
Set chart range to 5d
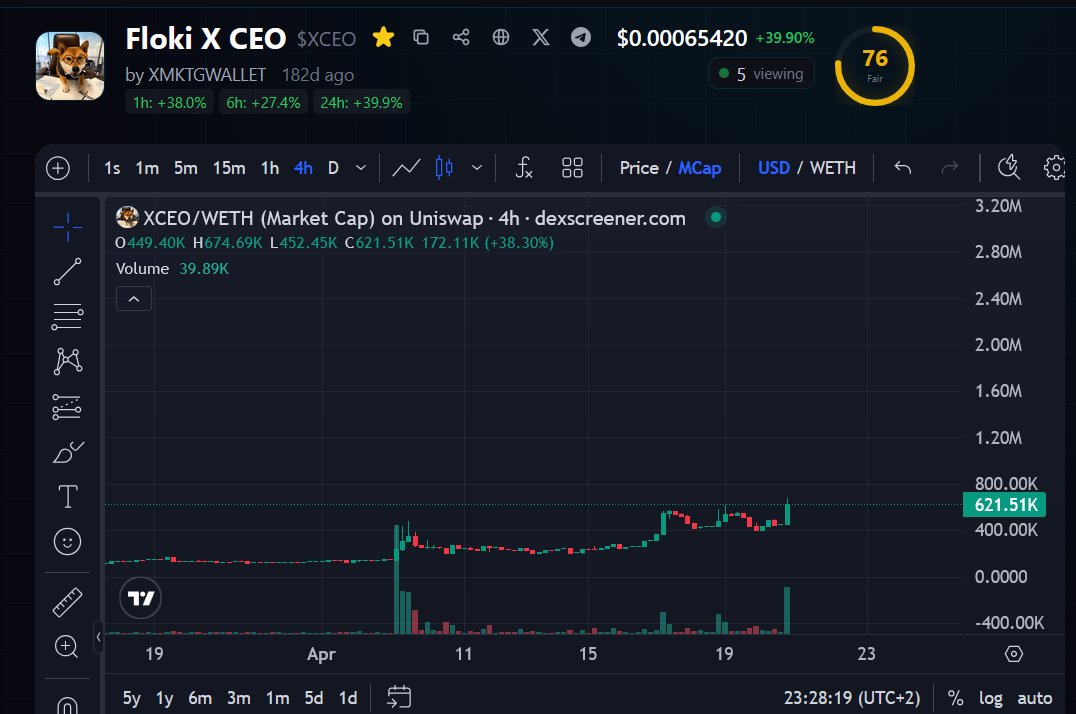(314, 698)
